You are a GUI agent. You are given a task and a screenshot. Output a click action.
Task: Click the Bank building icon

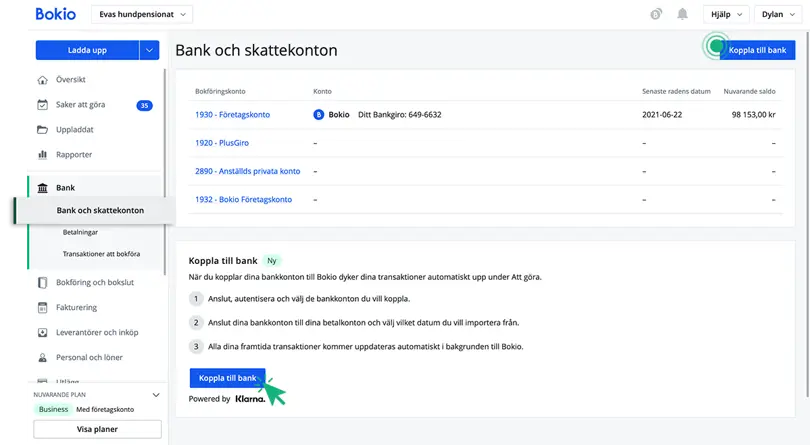[x=42, y=188]
